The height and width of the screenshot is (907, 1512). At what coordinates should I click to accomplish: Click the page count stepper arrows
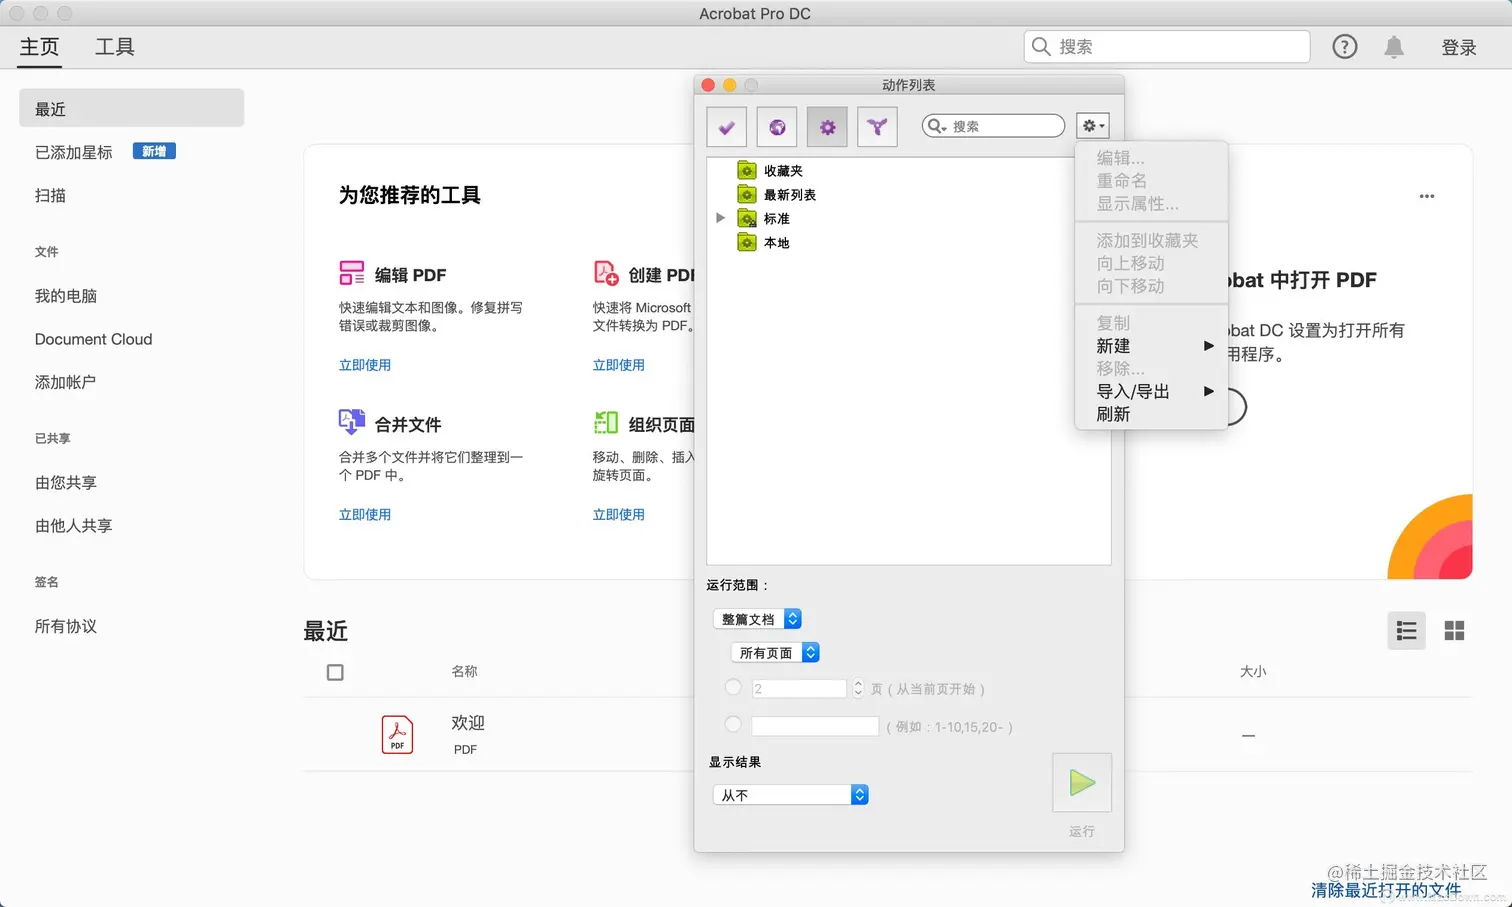point(858,688)
